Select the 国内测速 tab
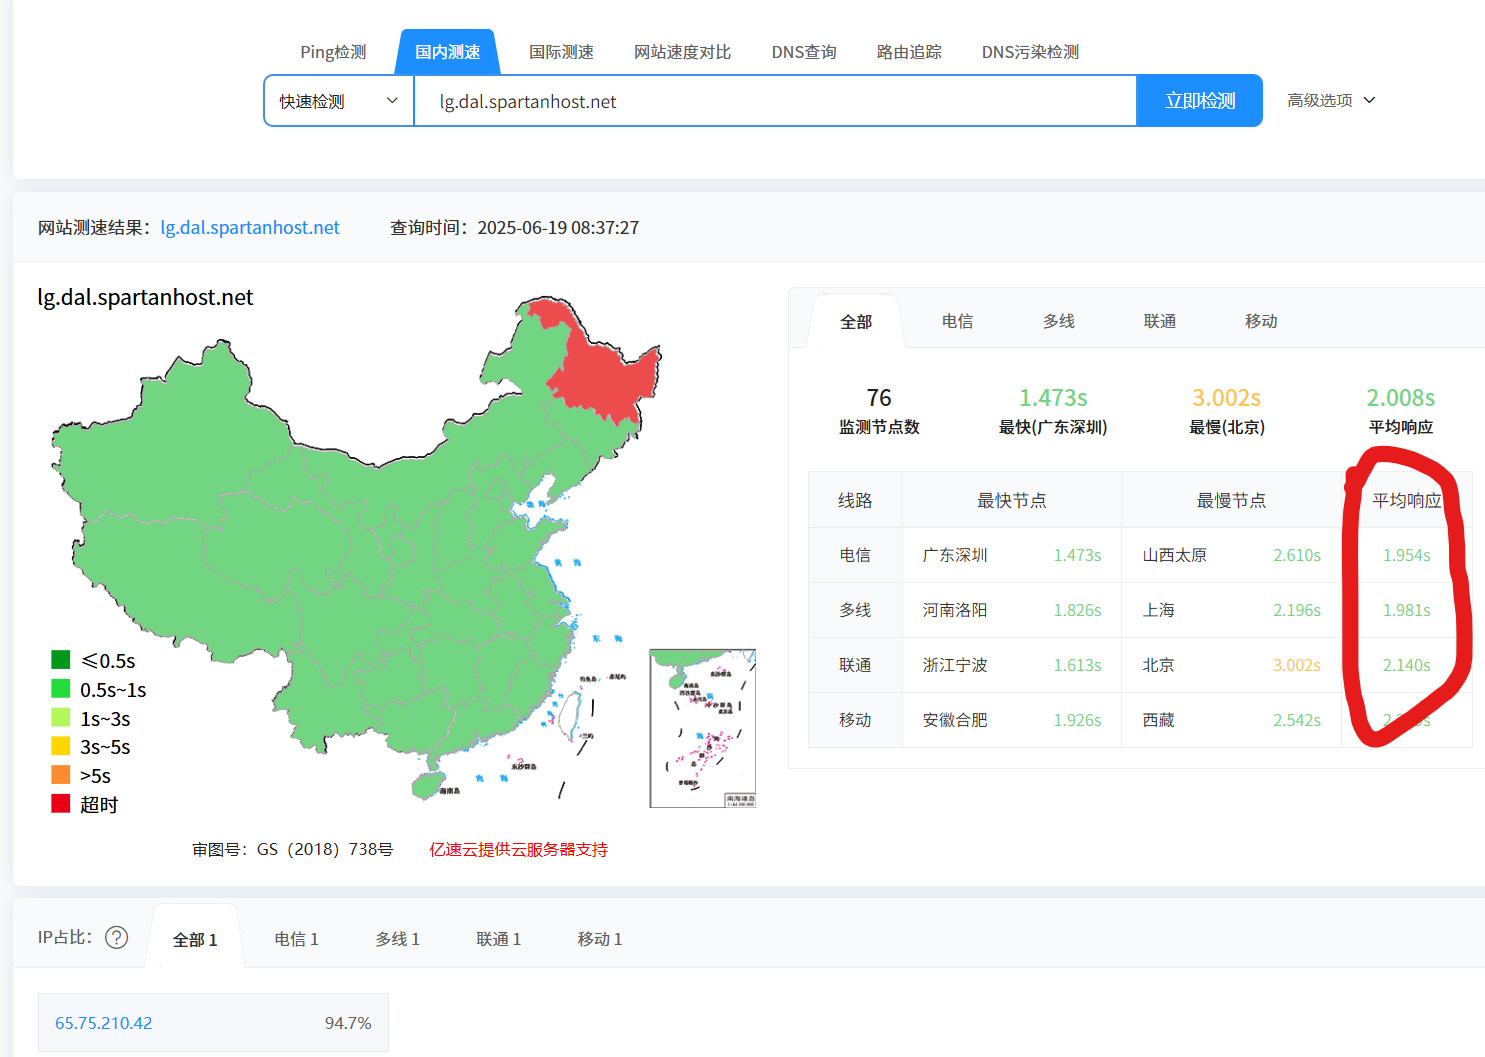 (448, 52)
